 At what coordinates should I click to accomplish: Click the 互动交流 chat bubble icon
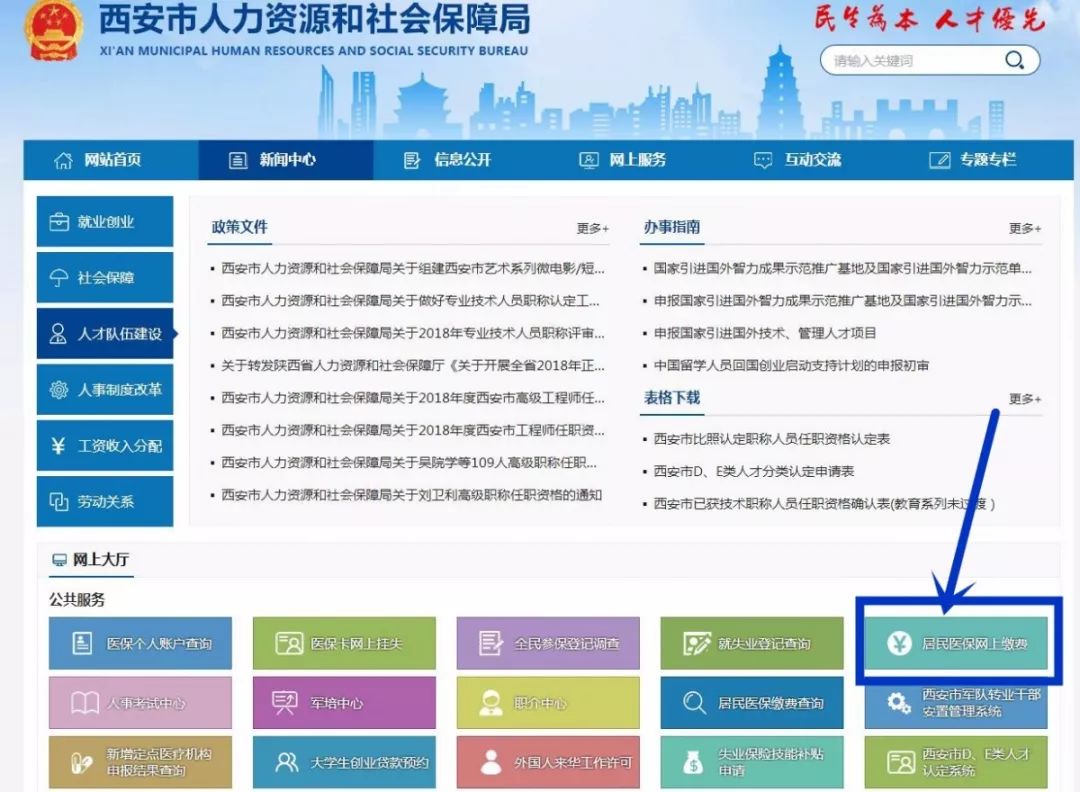[x=762, y=160]
